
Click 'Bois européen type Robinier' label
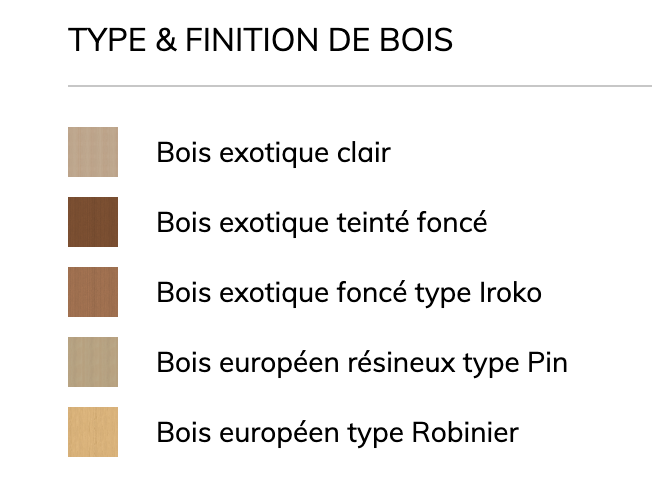(x=337, y=433)
